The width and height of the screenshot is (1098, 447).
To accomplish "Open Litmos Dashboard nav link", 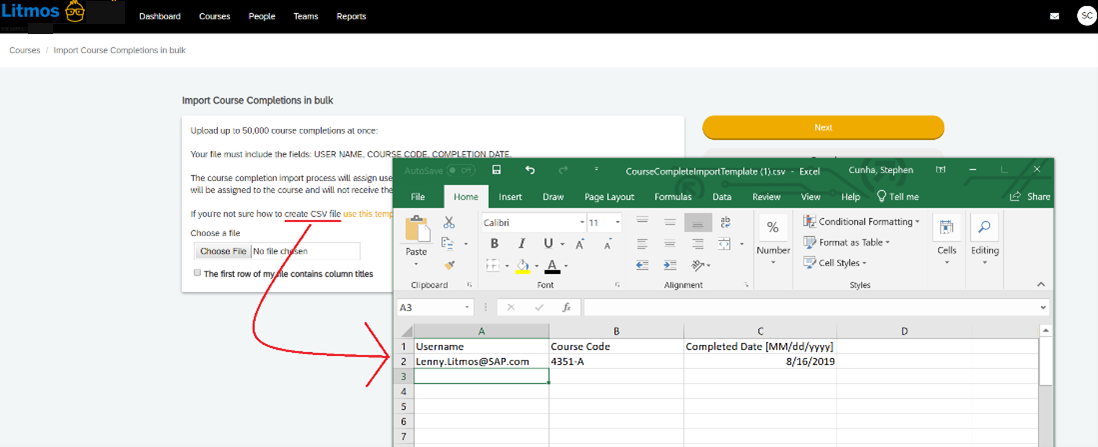I will pyautogui.click(x=160, y=16).
